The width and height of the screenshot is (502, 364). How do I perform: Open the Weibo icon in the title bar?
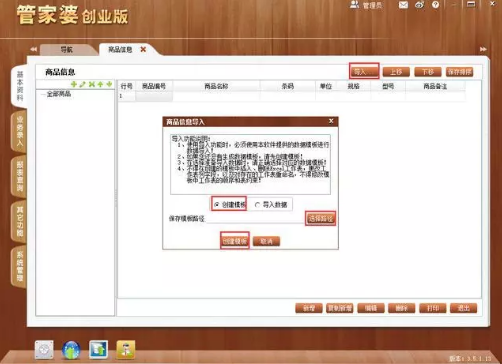[420, 5]
